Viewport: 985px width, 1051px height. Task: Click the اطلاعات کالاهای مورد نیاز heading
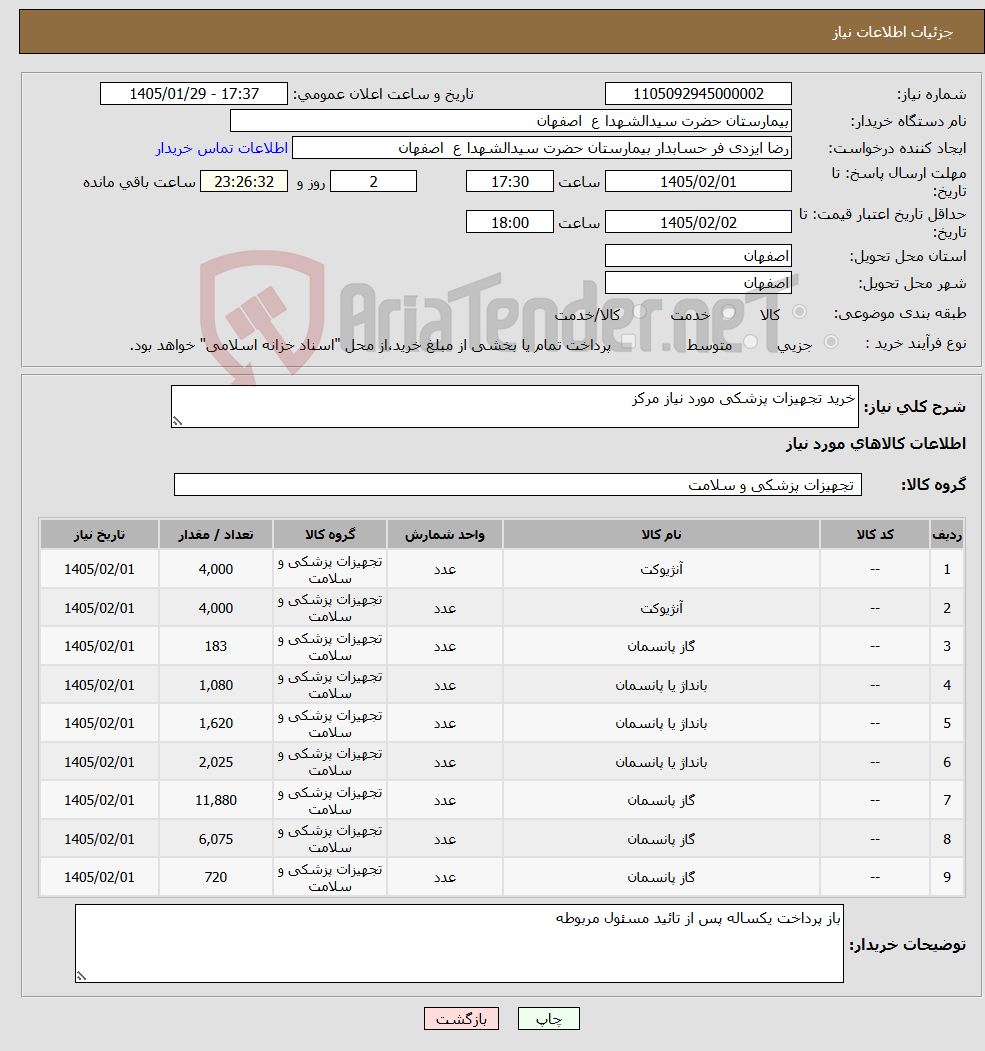[x=876, y=444]
